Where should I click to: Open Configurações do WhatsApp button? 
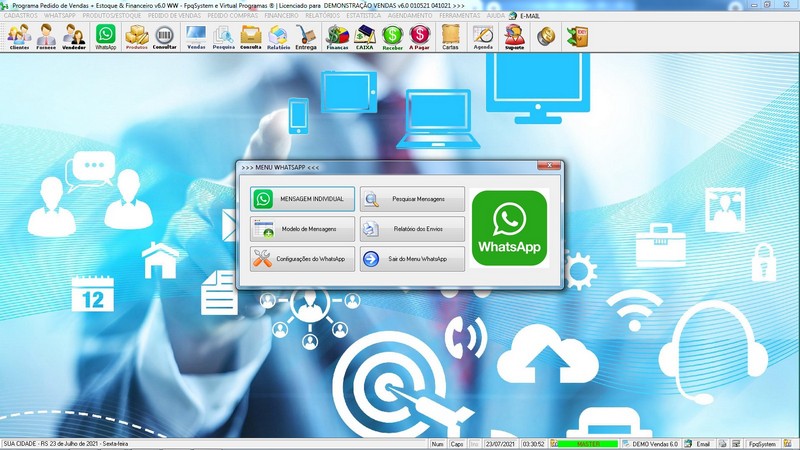point(302,259)
